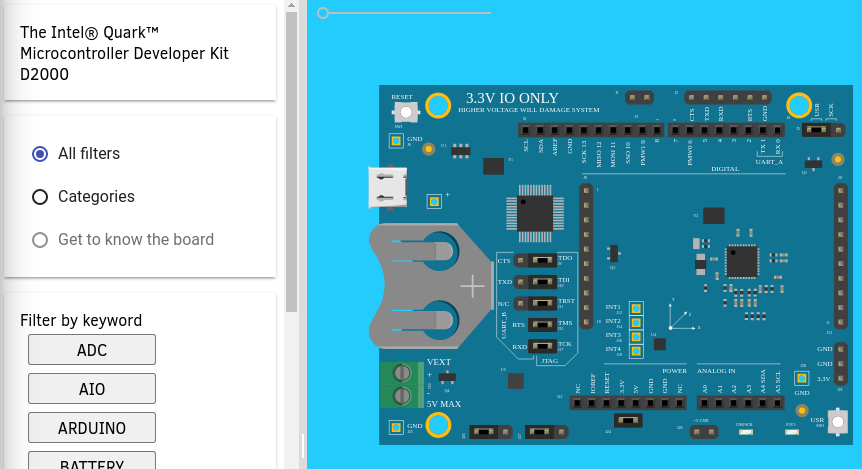Click the accelerometer XYZ axis diagram
862x469 pixels.
683,314
